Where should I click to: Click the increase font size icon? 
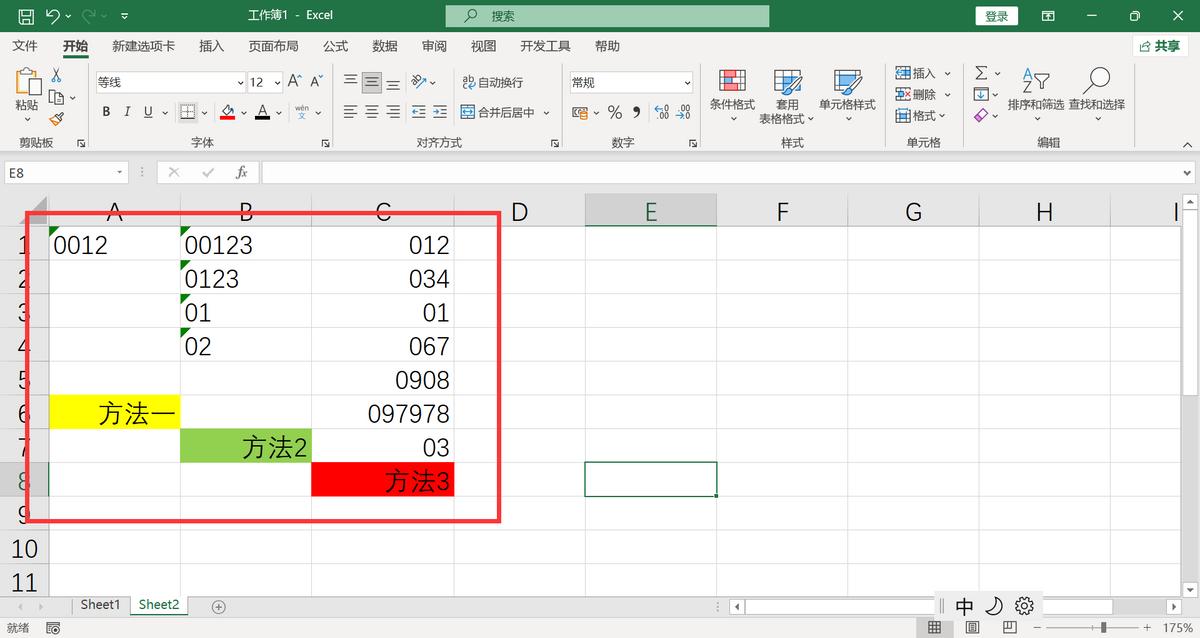[294, 82]
